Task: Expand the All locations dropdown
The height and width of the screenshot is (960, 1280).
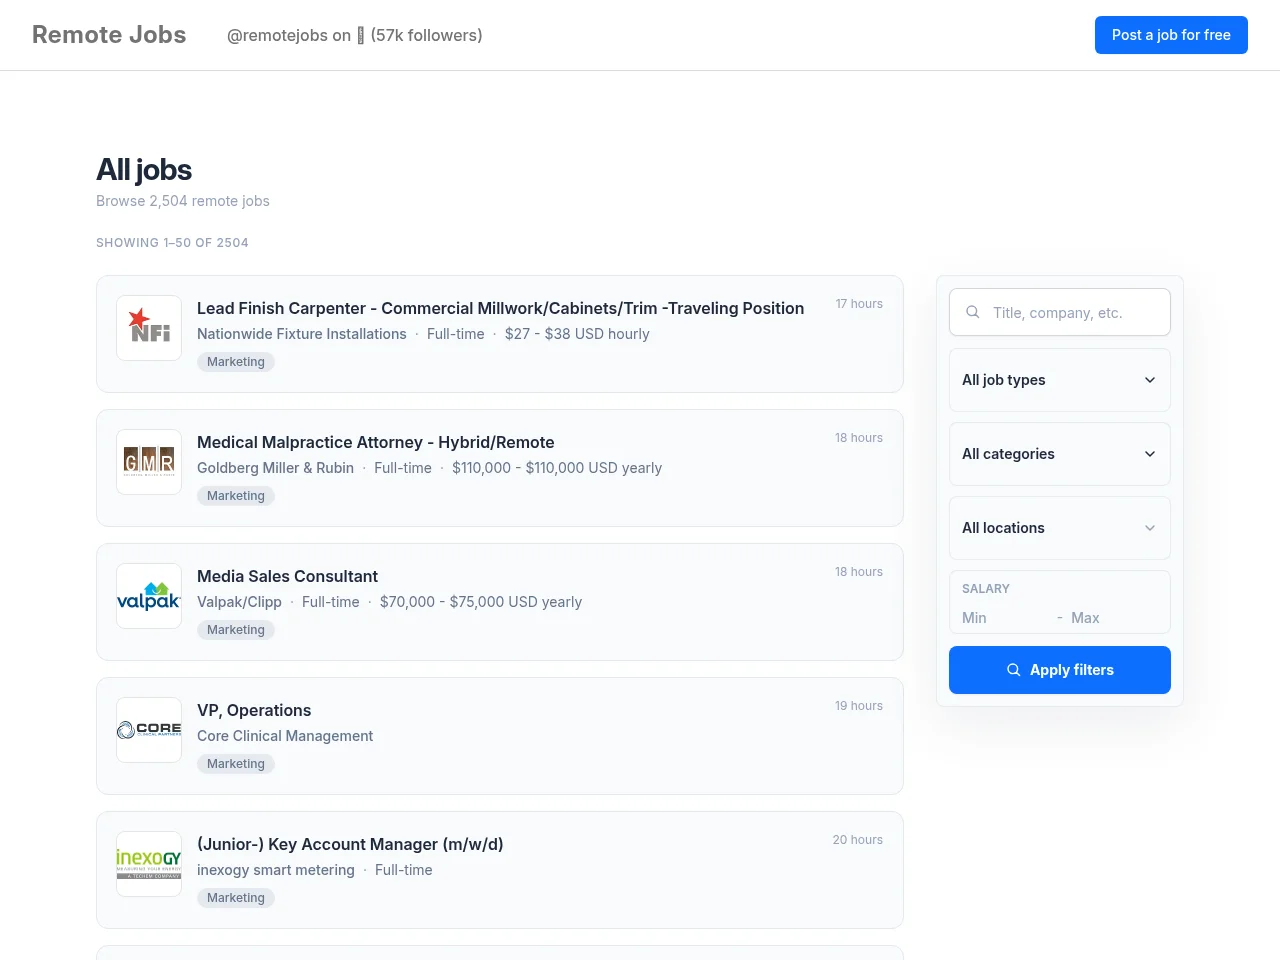Action: point(1060,528)
